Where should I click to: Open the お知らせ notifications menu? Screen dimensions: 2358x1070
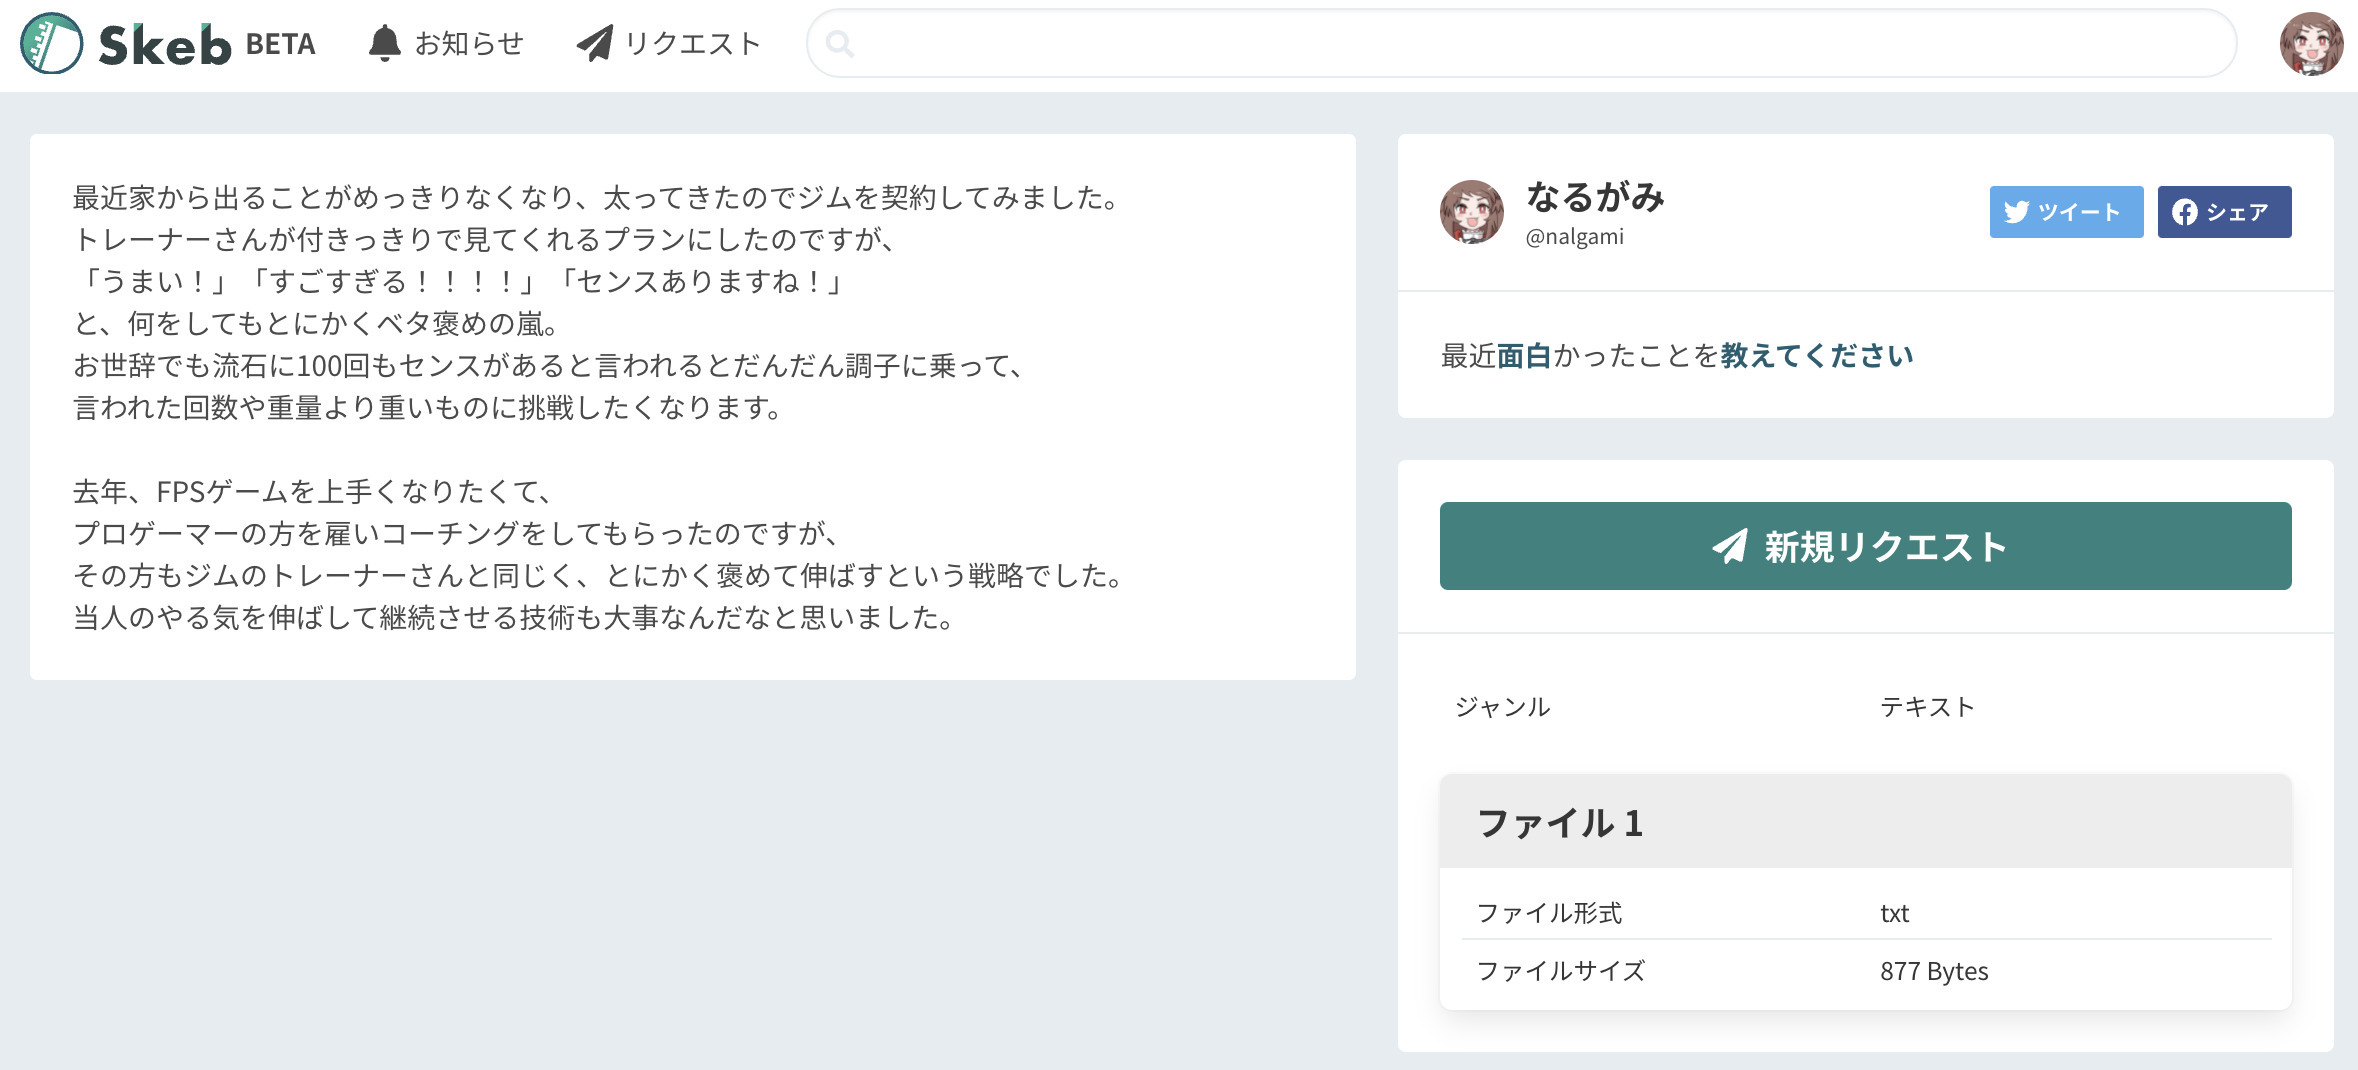tap(446, 44)
